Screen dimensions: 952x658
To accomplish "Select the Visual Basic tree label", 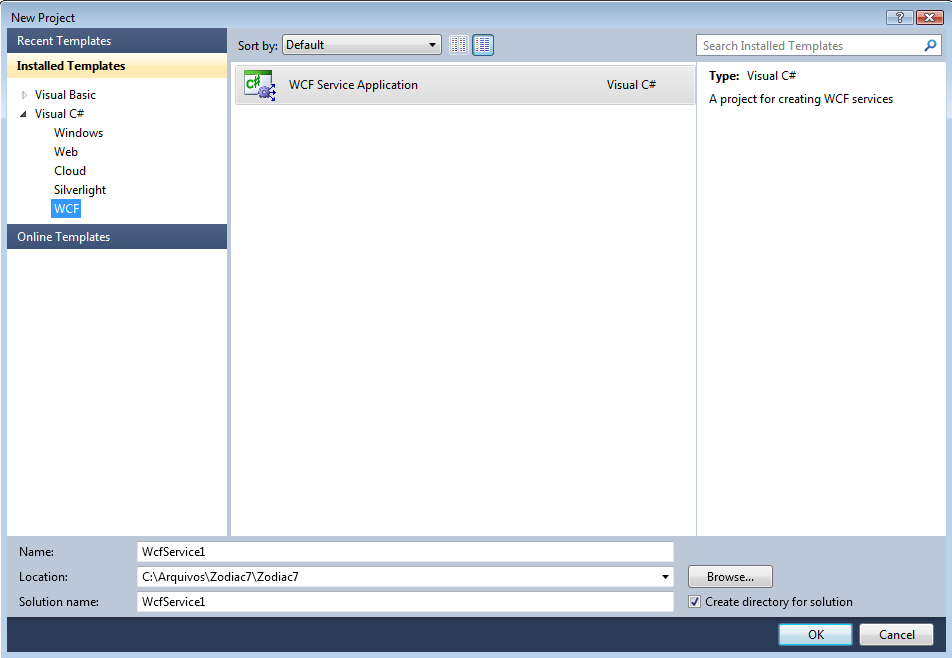I will pos(65,95).
